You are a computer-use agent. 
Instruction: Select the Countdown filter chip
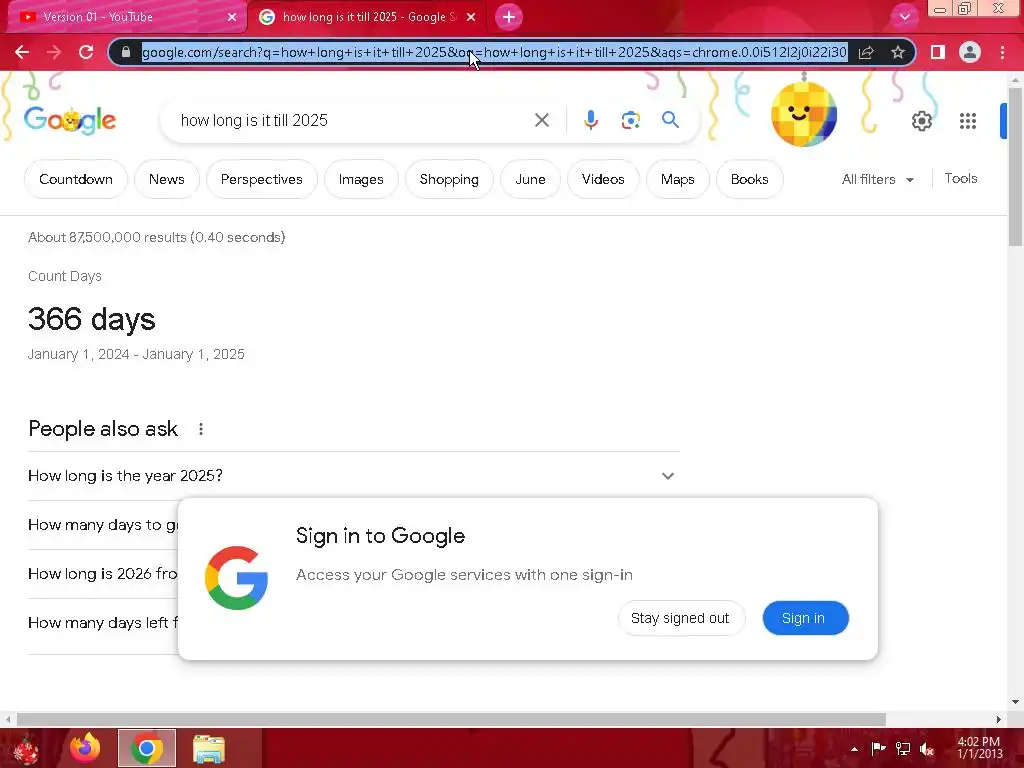click(x=76, y=179)
